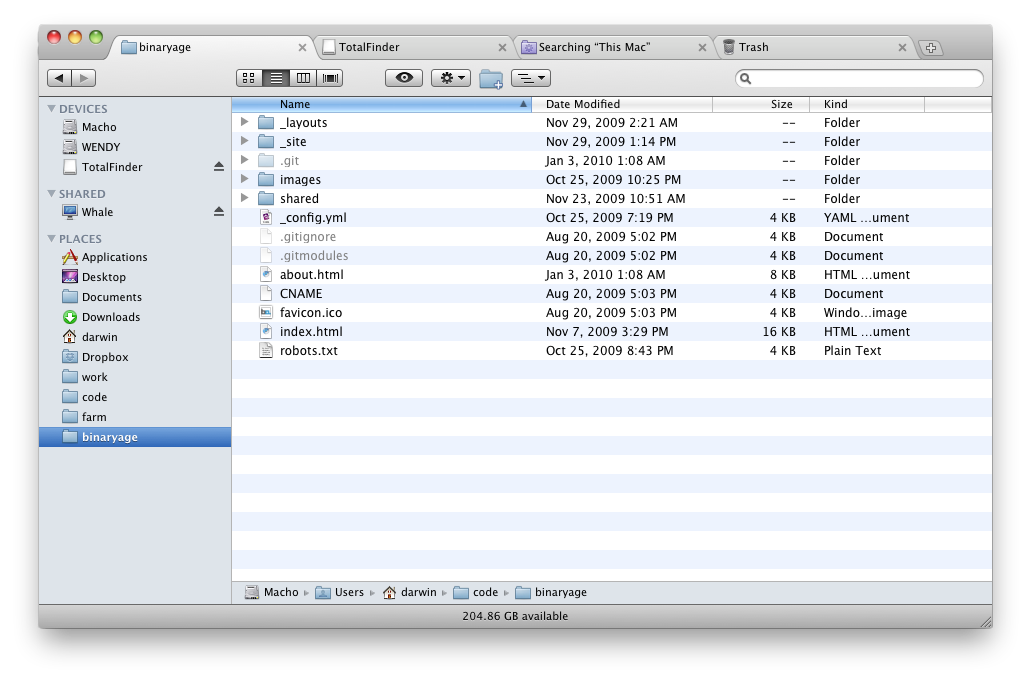Select the index.html file
Viewport: 1032px width, 683px height.
tap(310, 332)
